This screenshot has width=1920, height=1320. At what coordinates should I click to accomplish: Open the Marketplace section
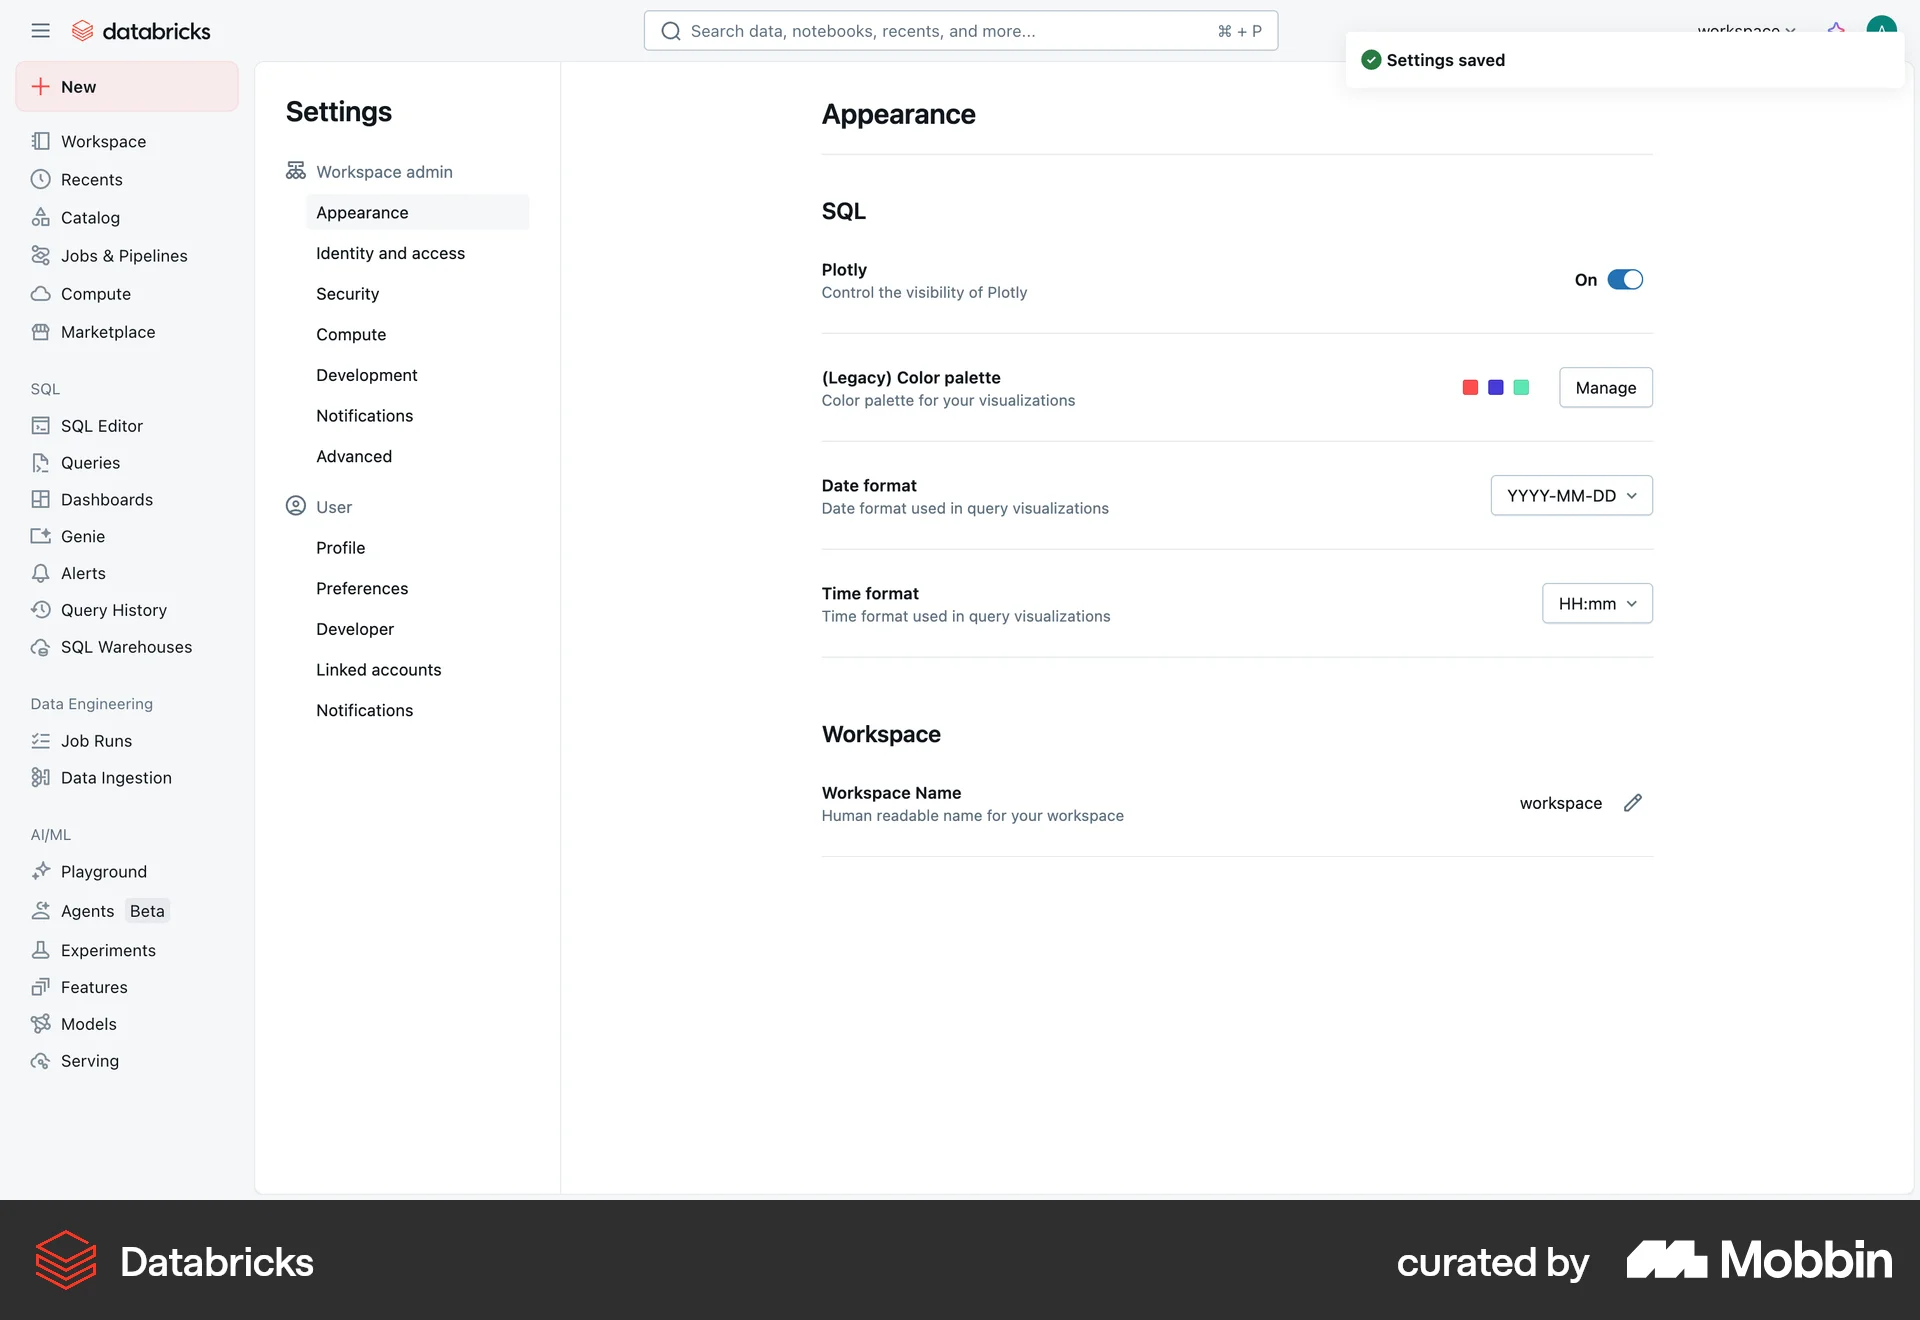107,331
